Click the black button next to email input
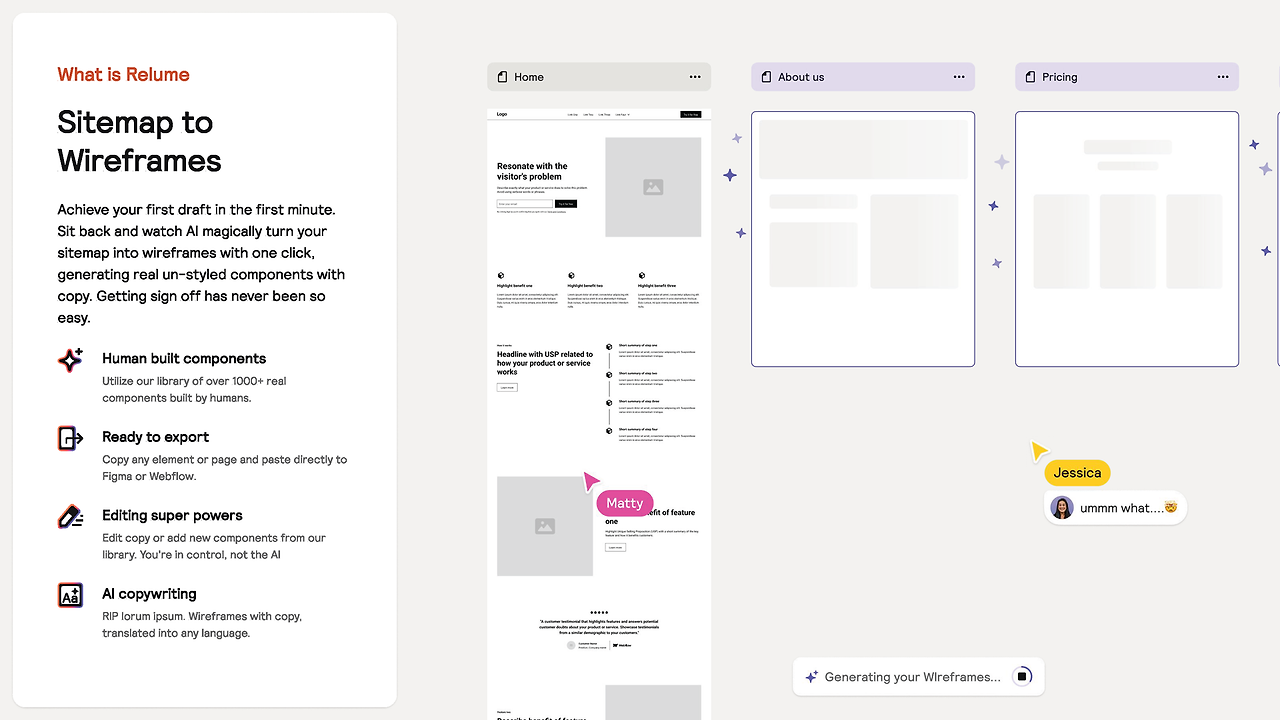This screenshot has width=1280, height=720. click(x=566, y=204)
